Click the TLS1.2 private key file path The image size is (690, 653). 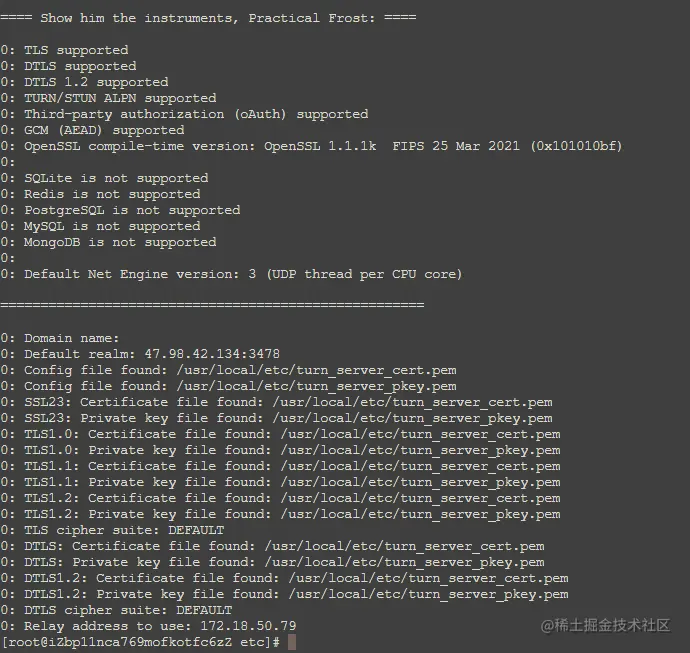pyautogui.click(x=420, y=514)
